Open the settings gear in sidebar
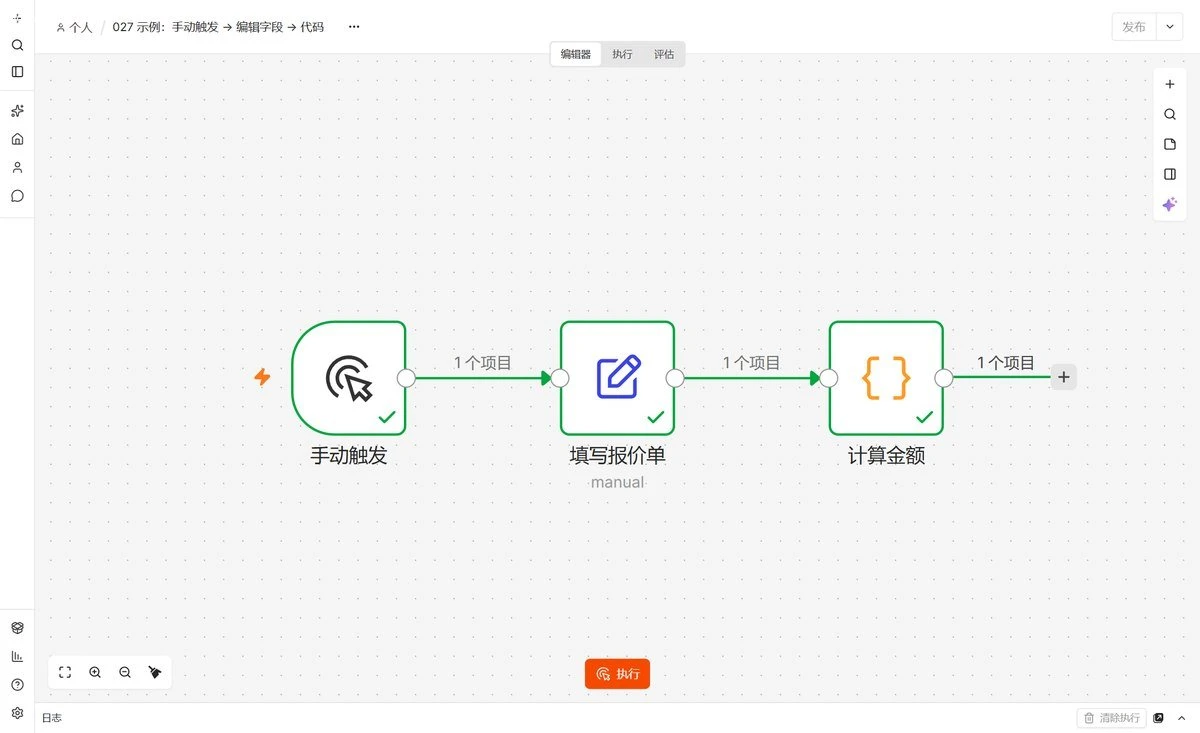1200x733 pixels. pyautogui.click(x=17, y=713)
